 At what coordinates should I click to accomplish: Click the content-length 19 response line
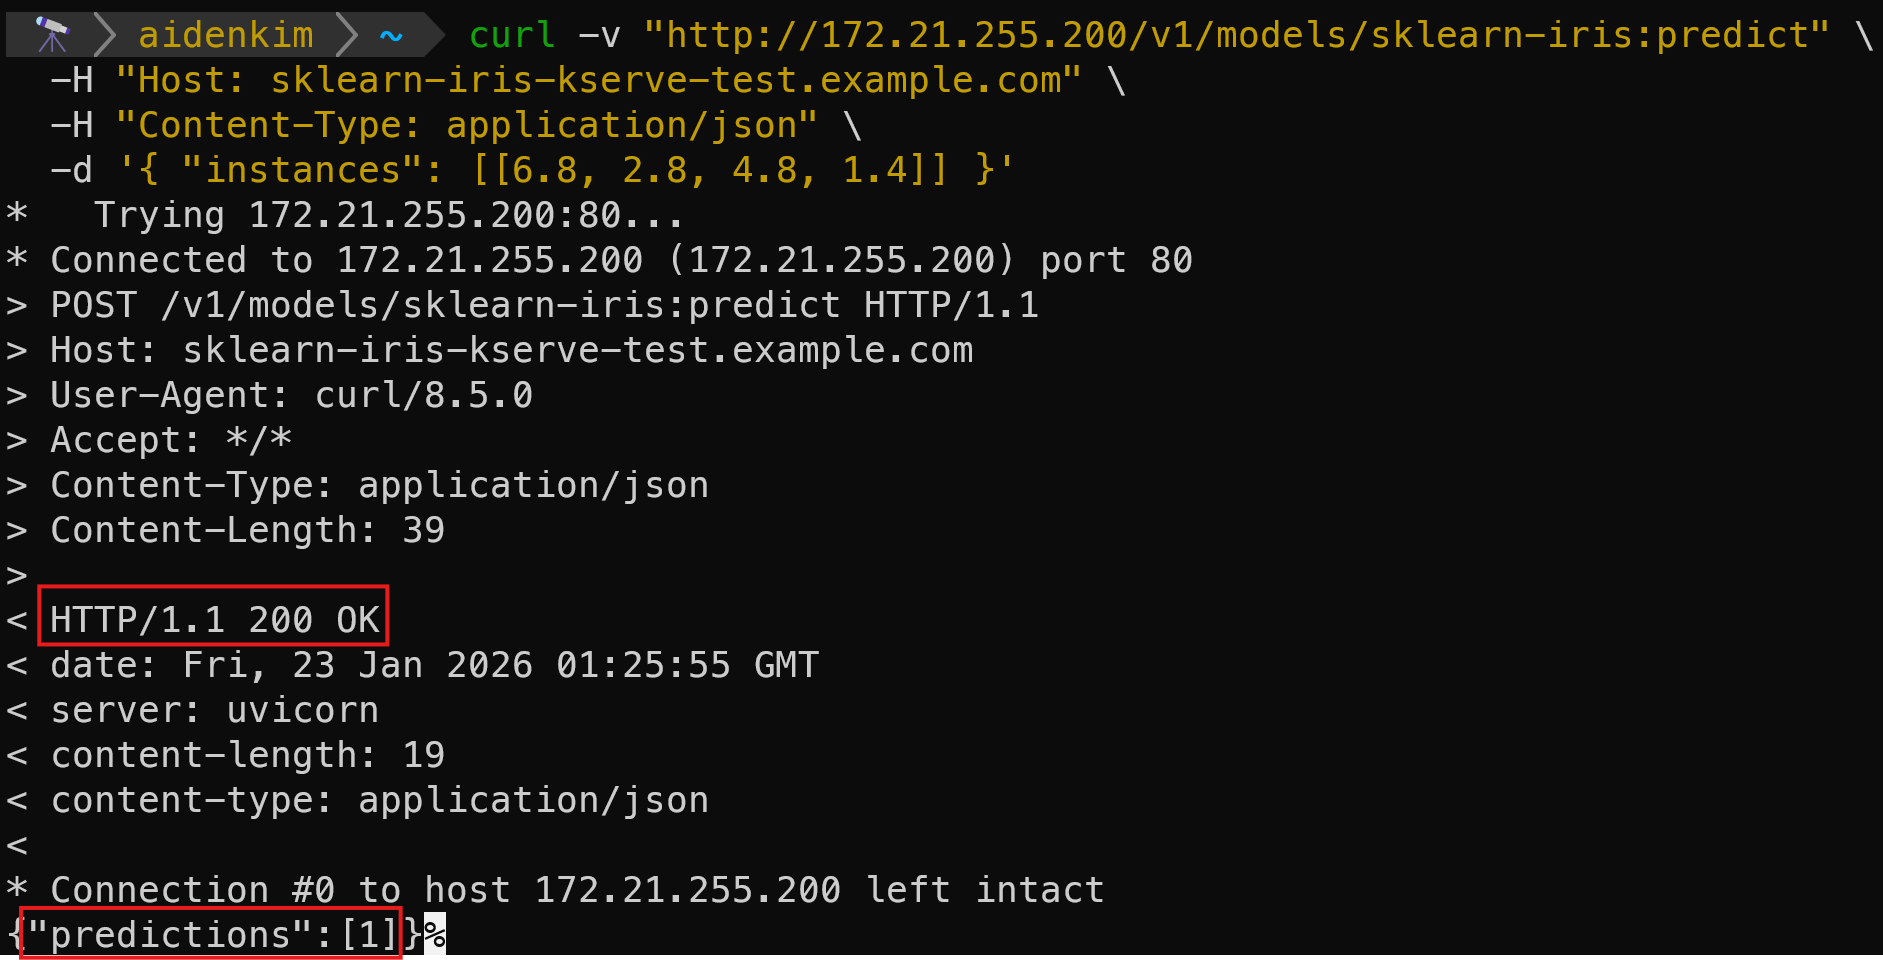(x=248, y=755)
